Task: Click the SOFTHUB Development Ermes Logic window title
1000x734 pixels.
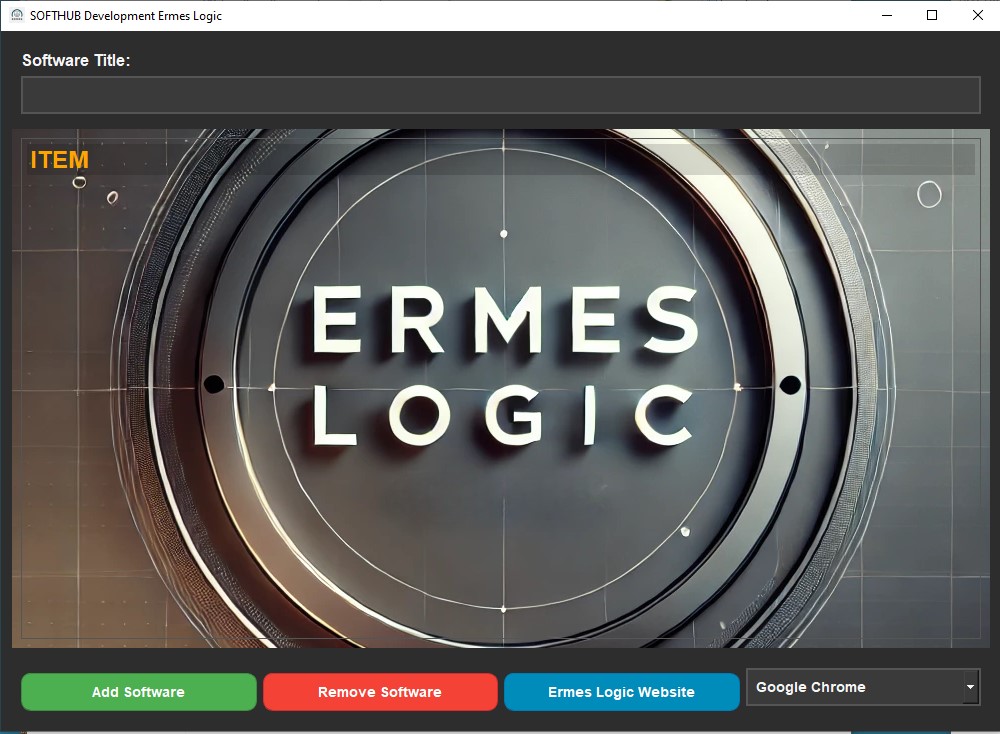Action: pyautogui.click(x=126, y=15)
